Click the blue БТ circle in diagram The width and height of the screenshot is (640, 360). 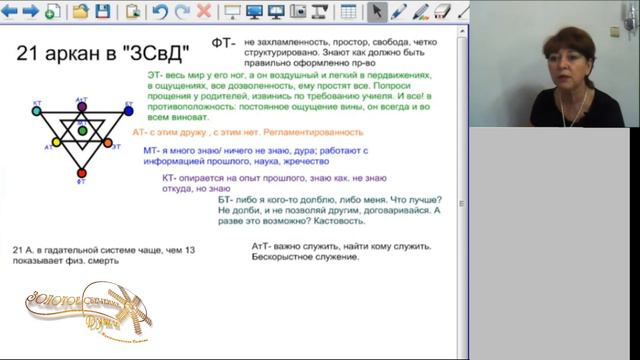[129, 111]
